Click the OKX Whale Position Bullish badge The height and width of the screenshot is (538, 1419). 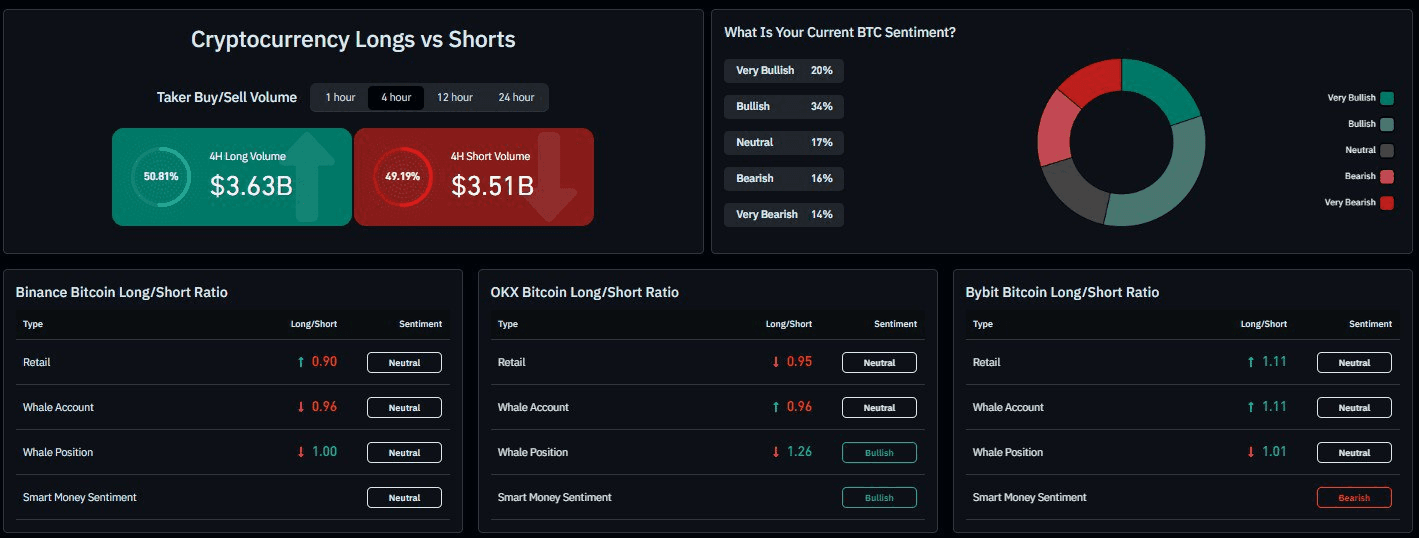(879, 453)
